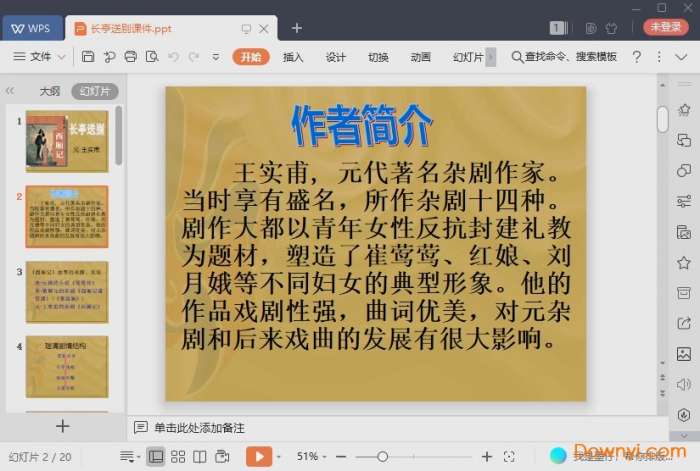This screenshot has width=700, height=471.
Task: Click the presenter view icon in the status bar
Action: pyautogui.click(x=222, y=456)
